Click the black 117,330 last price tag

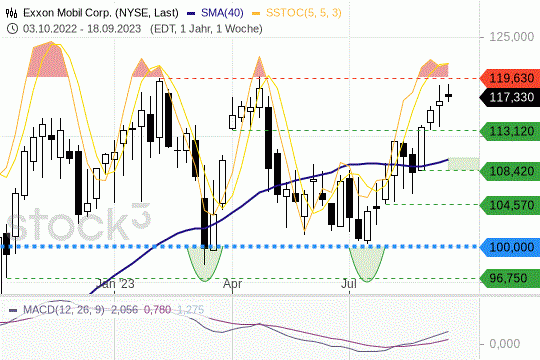coord(510,97)
